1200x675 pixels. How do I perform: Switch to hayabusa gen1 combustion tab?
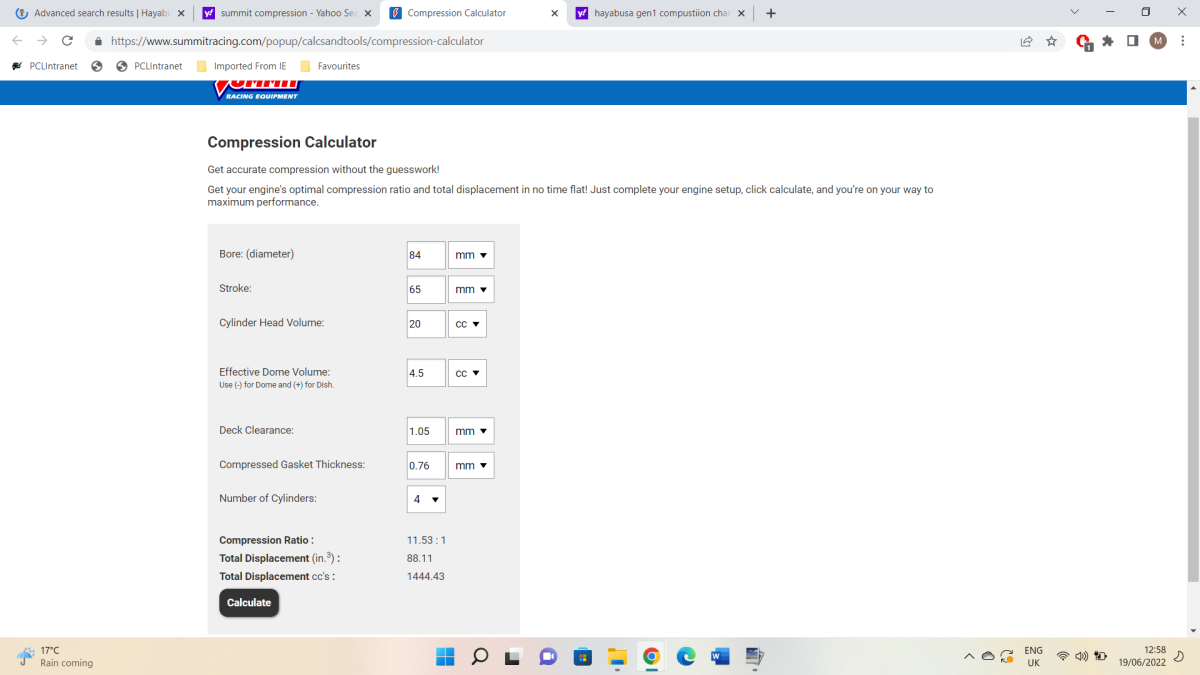[x=656, y=13]
